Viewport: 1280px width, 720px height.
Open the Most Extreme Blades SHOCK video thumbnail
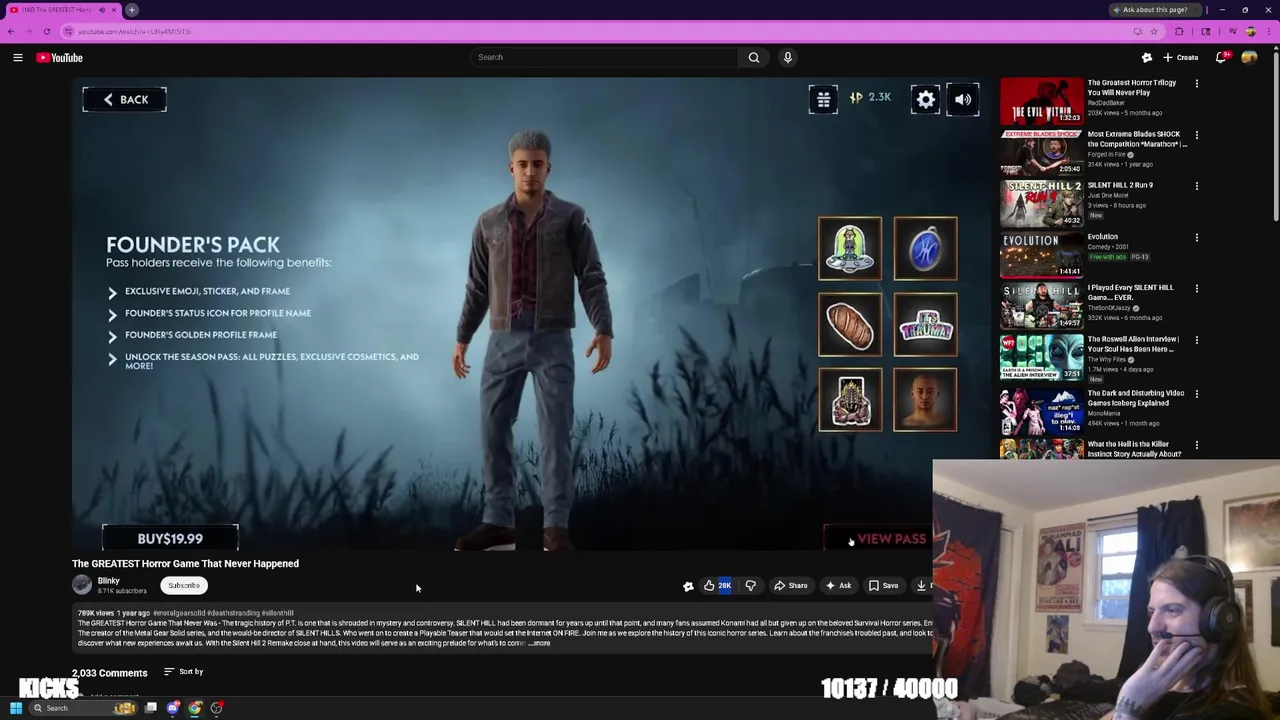pyautogui.click(x=1041, y=152)
